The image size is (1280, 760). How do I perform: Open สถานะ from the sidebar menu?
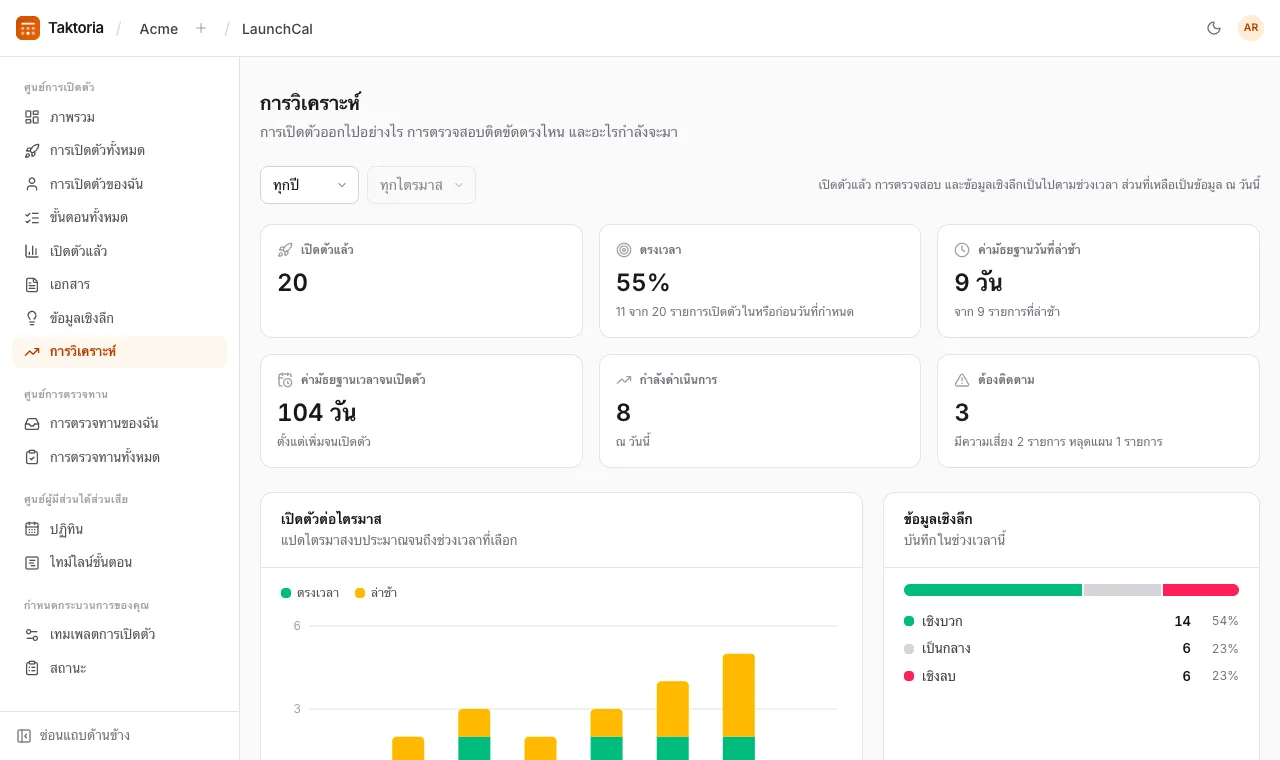pos(119,668)
